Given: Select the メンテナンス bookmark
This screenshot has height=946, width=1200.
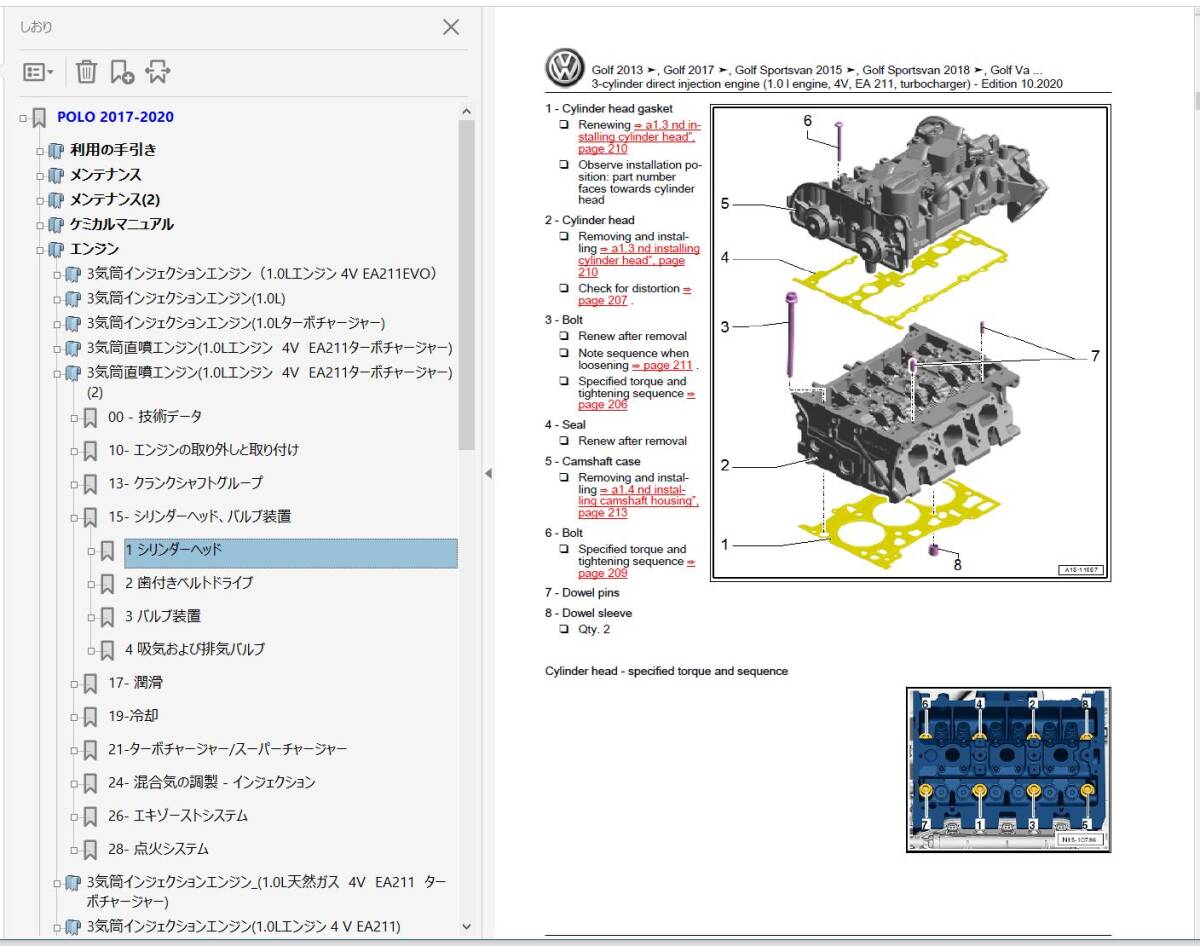Looking at the screenshot, I should click(105, 175).
